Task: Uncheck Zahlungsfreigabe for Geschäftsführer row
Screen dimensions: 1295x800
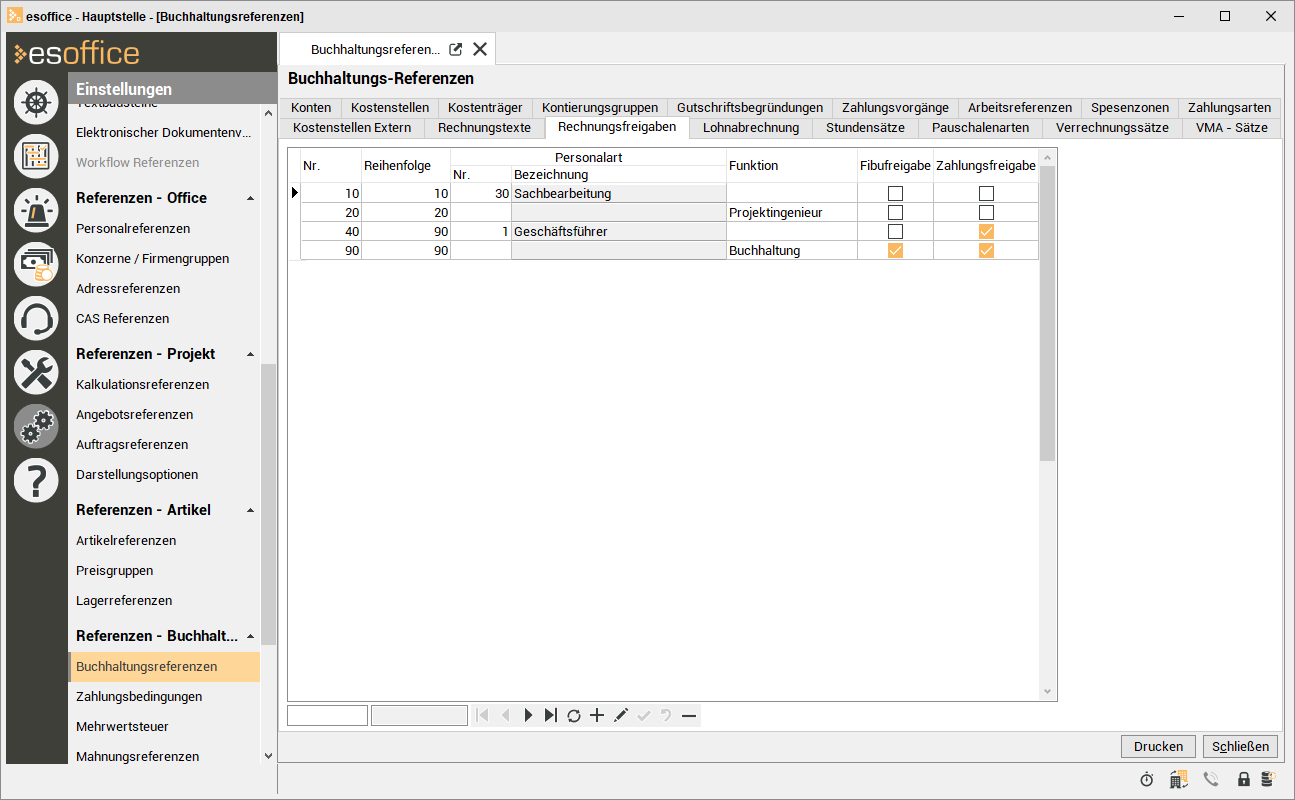Action: [x=986, y=231]
